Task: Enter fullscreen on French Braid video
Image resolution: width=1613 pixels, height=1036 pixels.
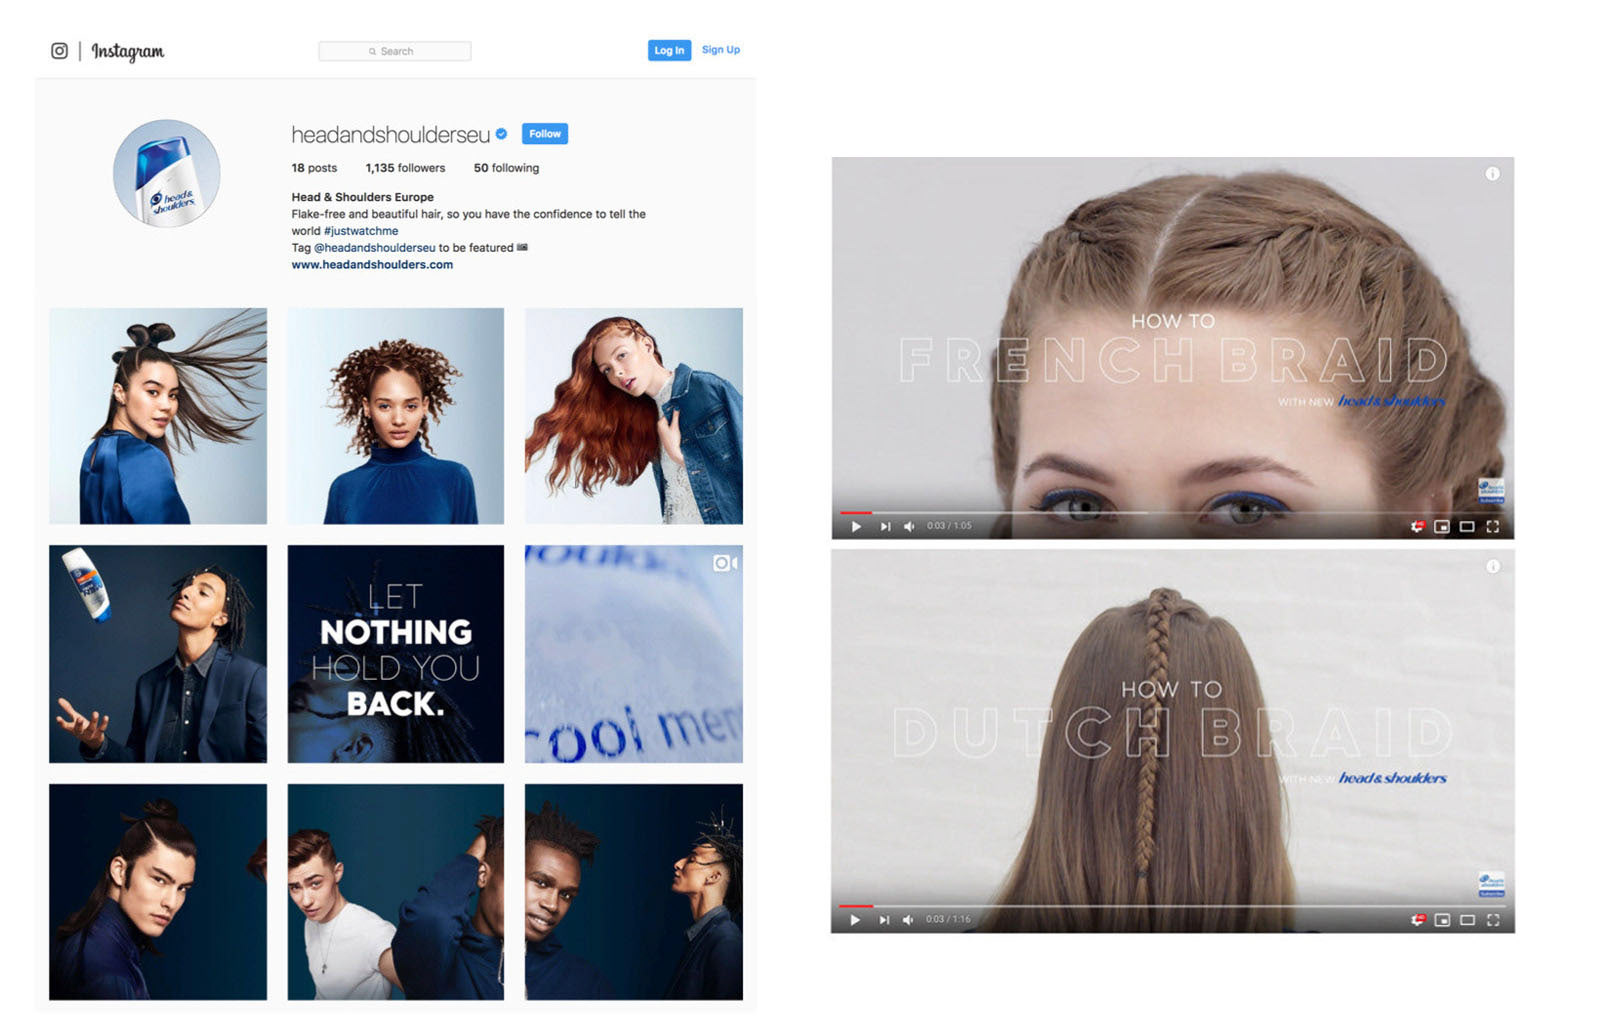Action: pyautogui.click(x=1493, y=526)
